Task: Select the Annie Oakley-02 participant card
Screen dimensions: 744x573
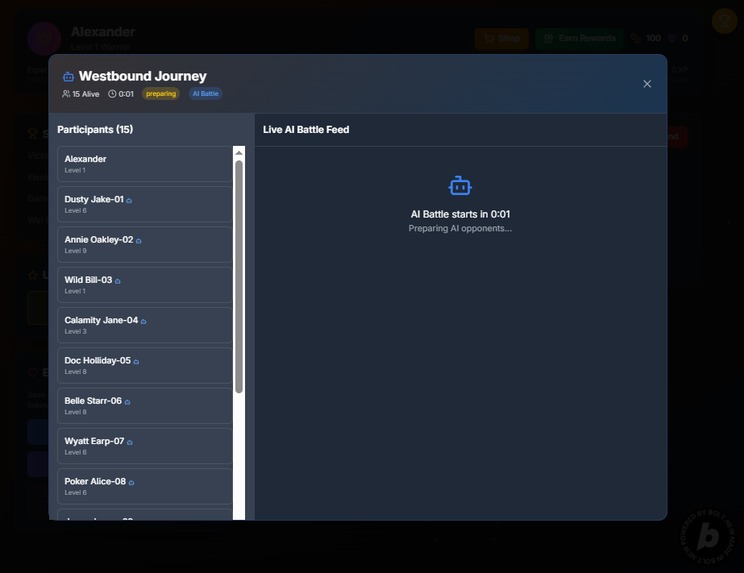Action: coord(145,245)
